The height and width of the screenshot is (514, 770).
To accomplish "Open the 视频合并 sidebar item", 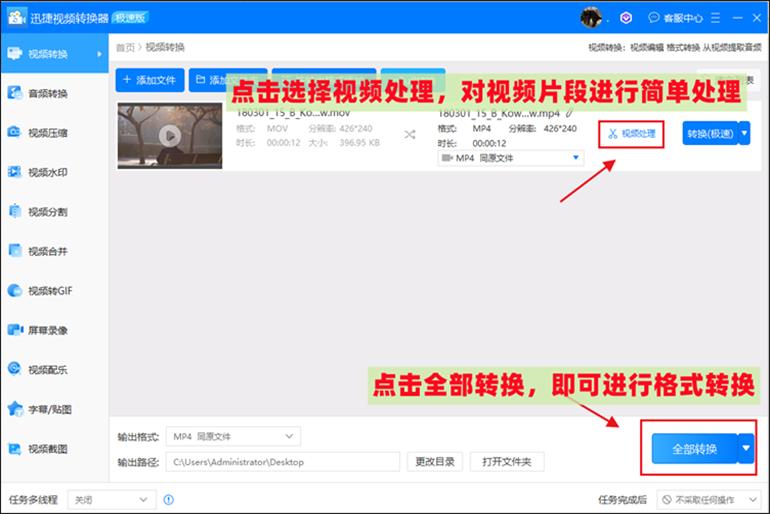I will coord(54,251).
